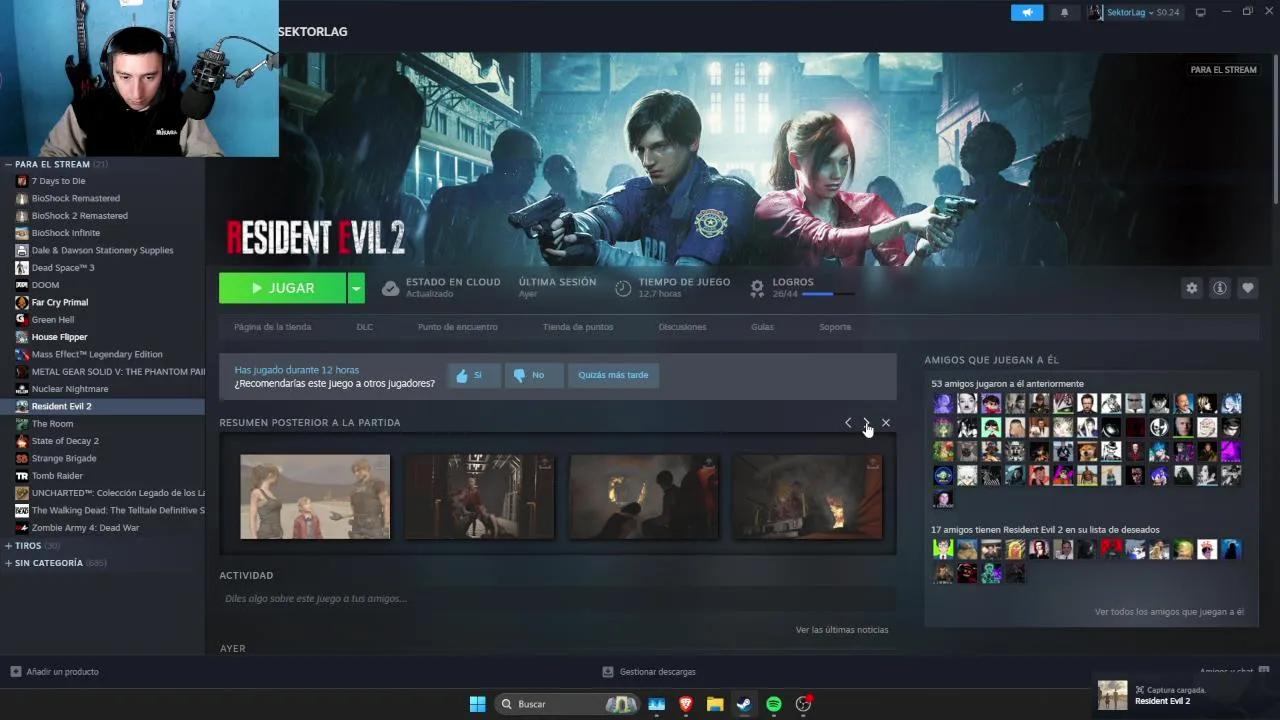Click the Strange Brigade game icon
The width and height of the screenshot is (1280, 720).
coord(22,458)
